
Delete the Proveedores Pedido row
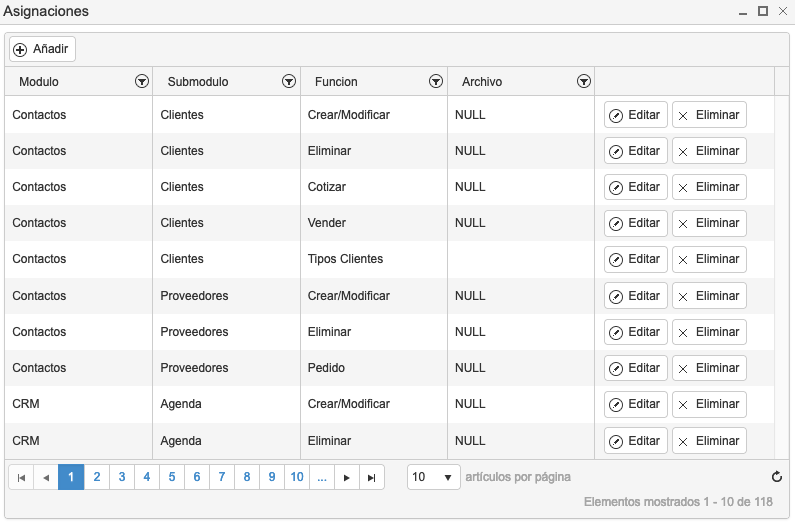tap(709, 368)
